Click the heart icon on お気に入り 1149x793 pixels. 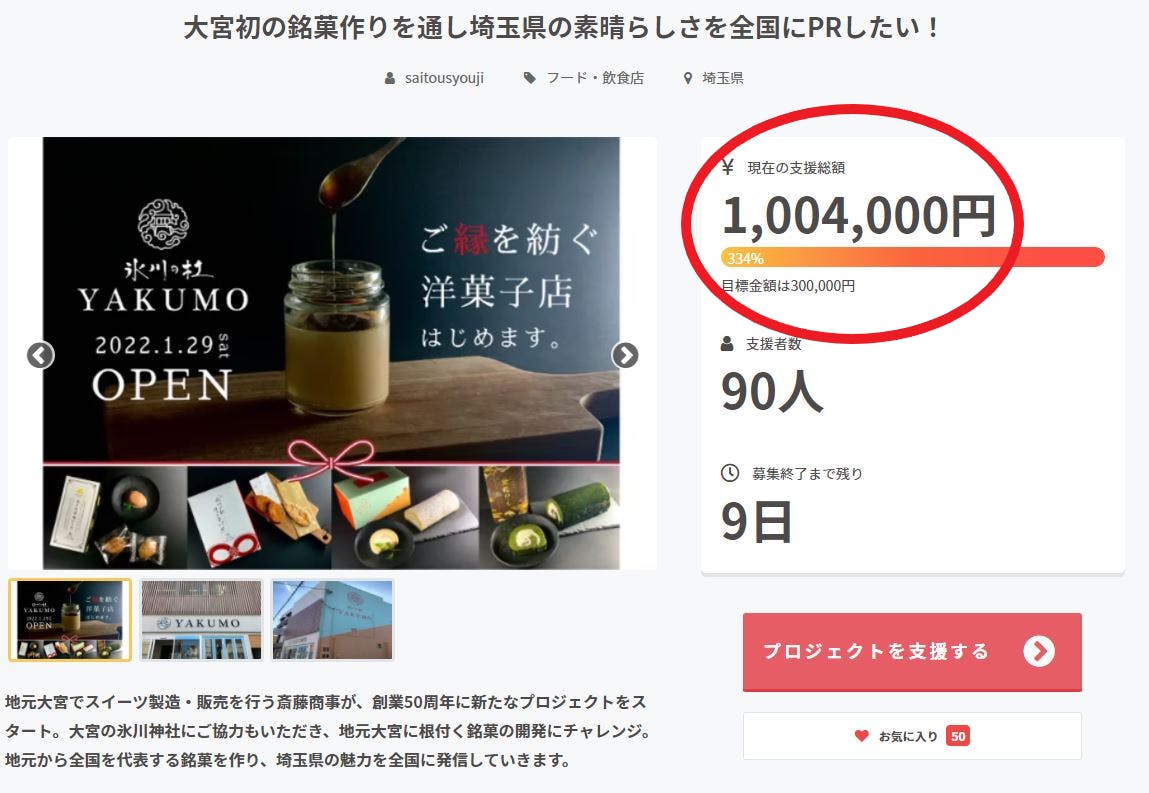click(x=862, y=736)
